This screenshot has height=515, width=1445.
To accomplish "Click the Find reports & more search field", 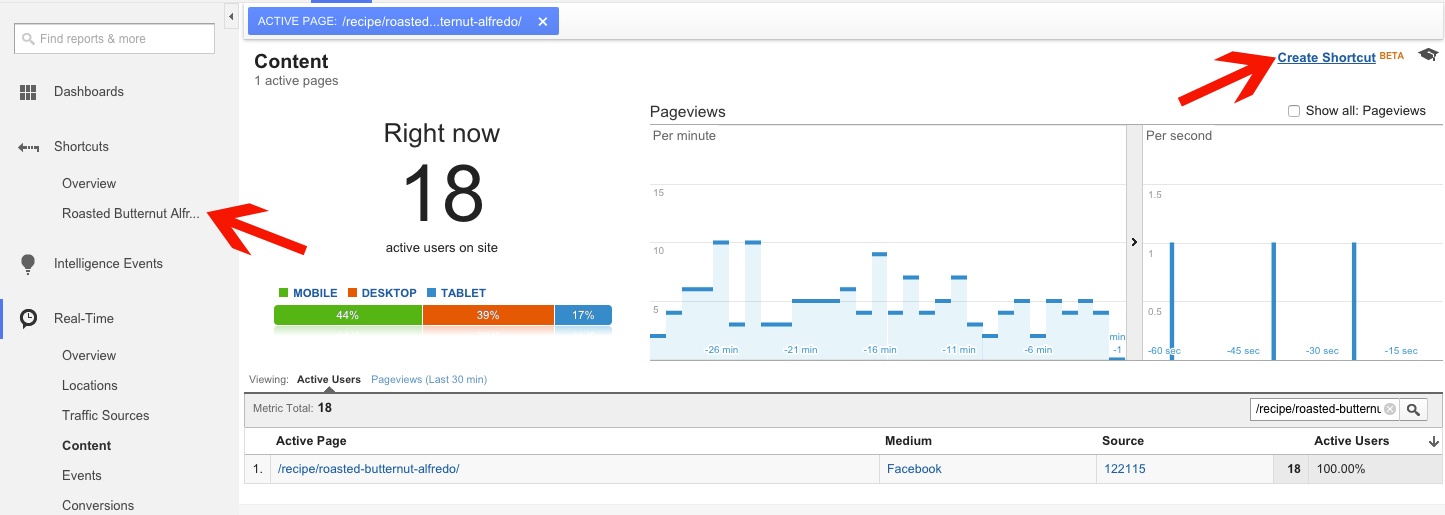I will [x=114, y=39].
